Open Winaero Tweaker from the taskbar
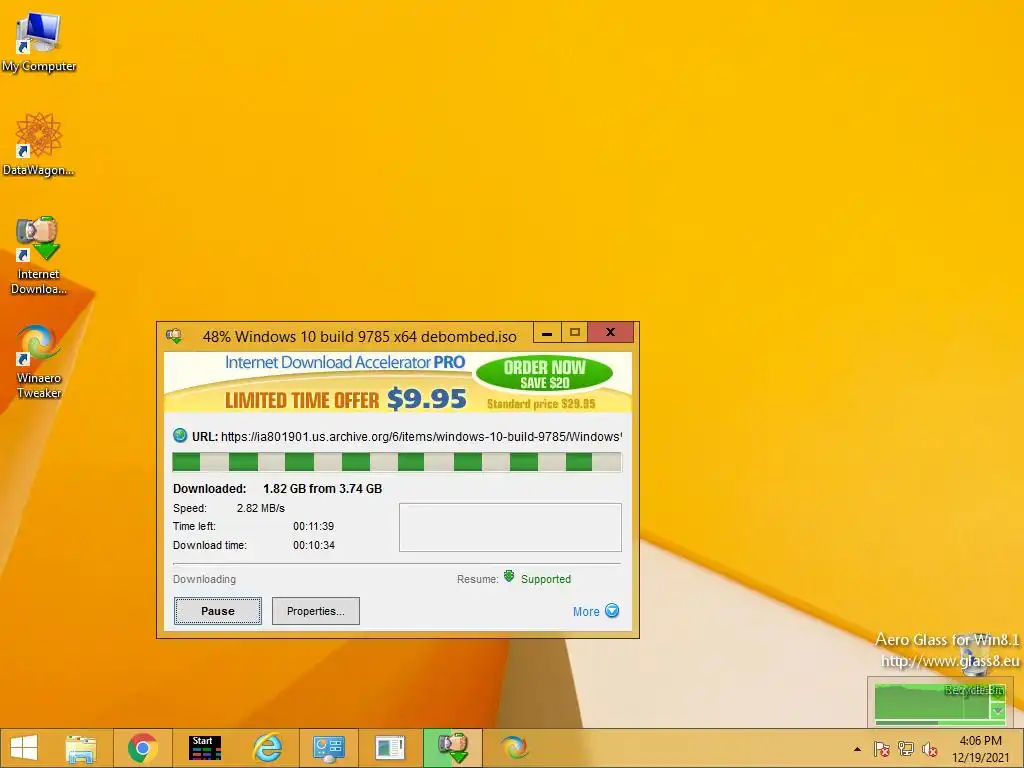Viewport: 1024px width, 768px height. click(x=514, y=748)
